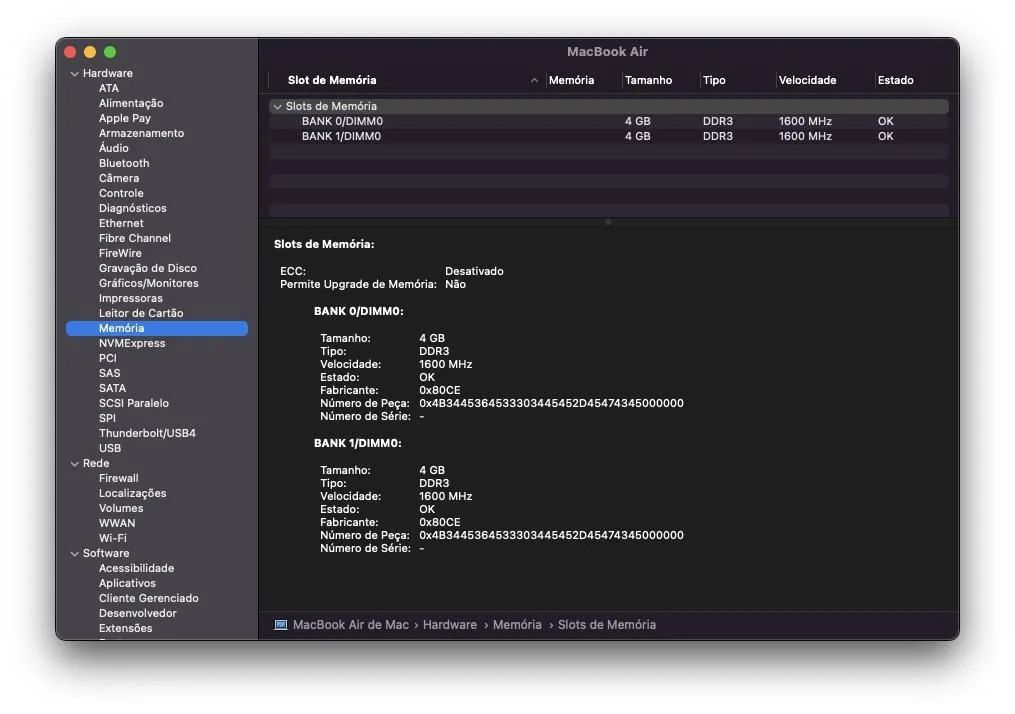Click the ECC Desativado value
The image size is (1015, 714).
474,271
